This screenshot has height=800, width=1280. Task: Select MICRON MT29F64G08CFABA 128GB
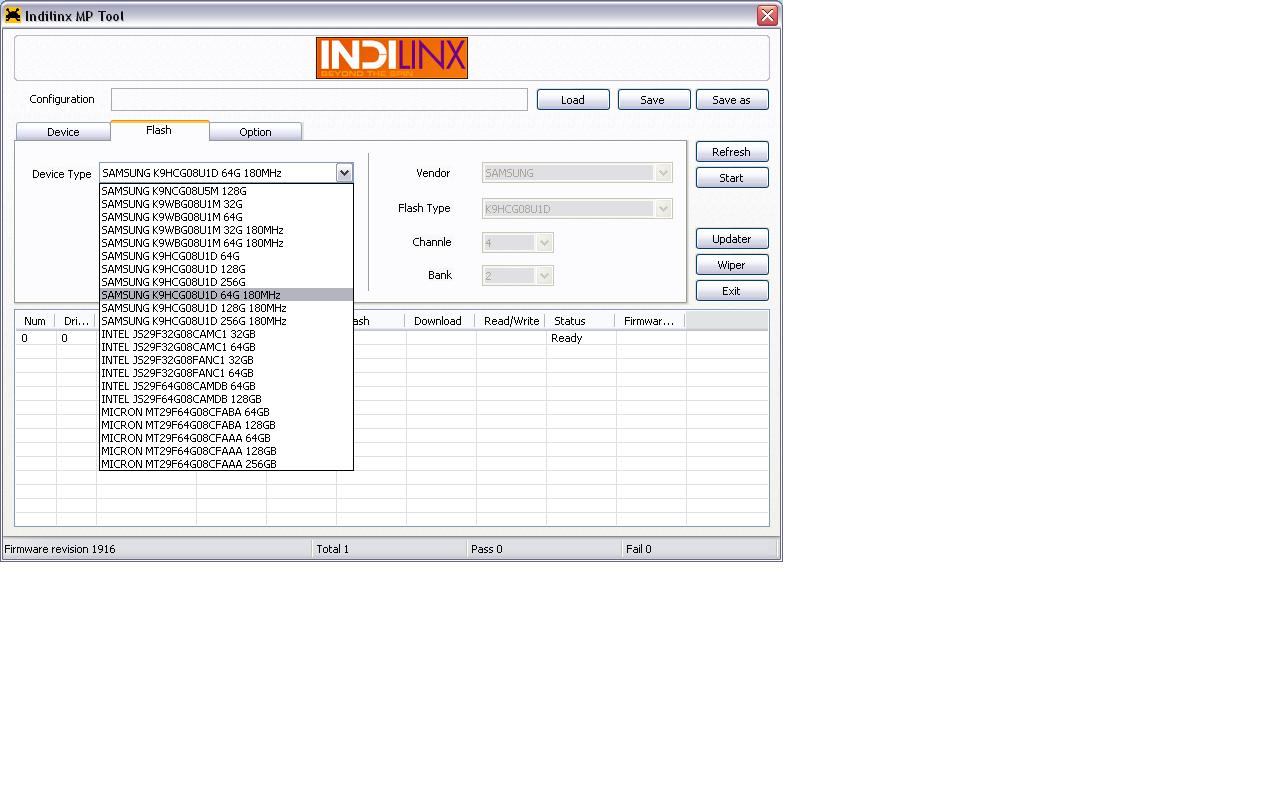coord(226,425)
